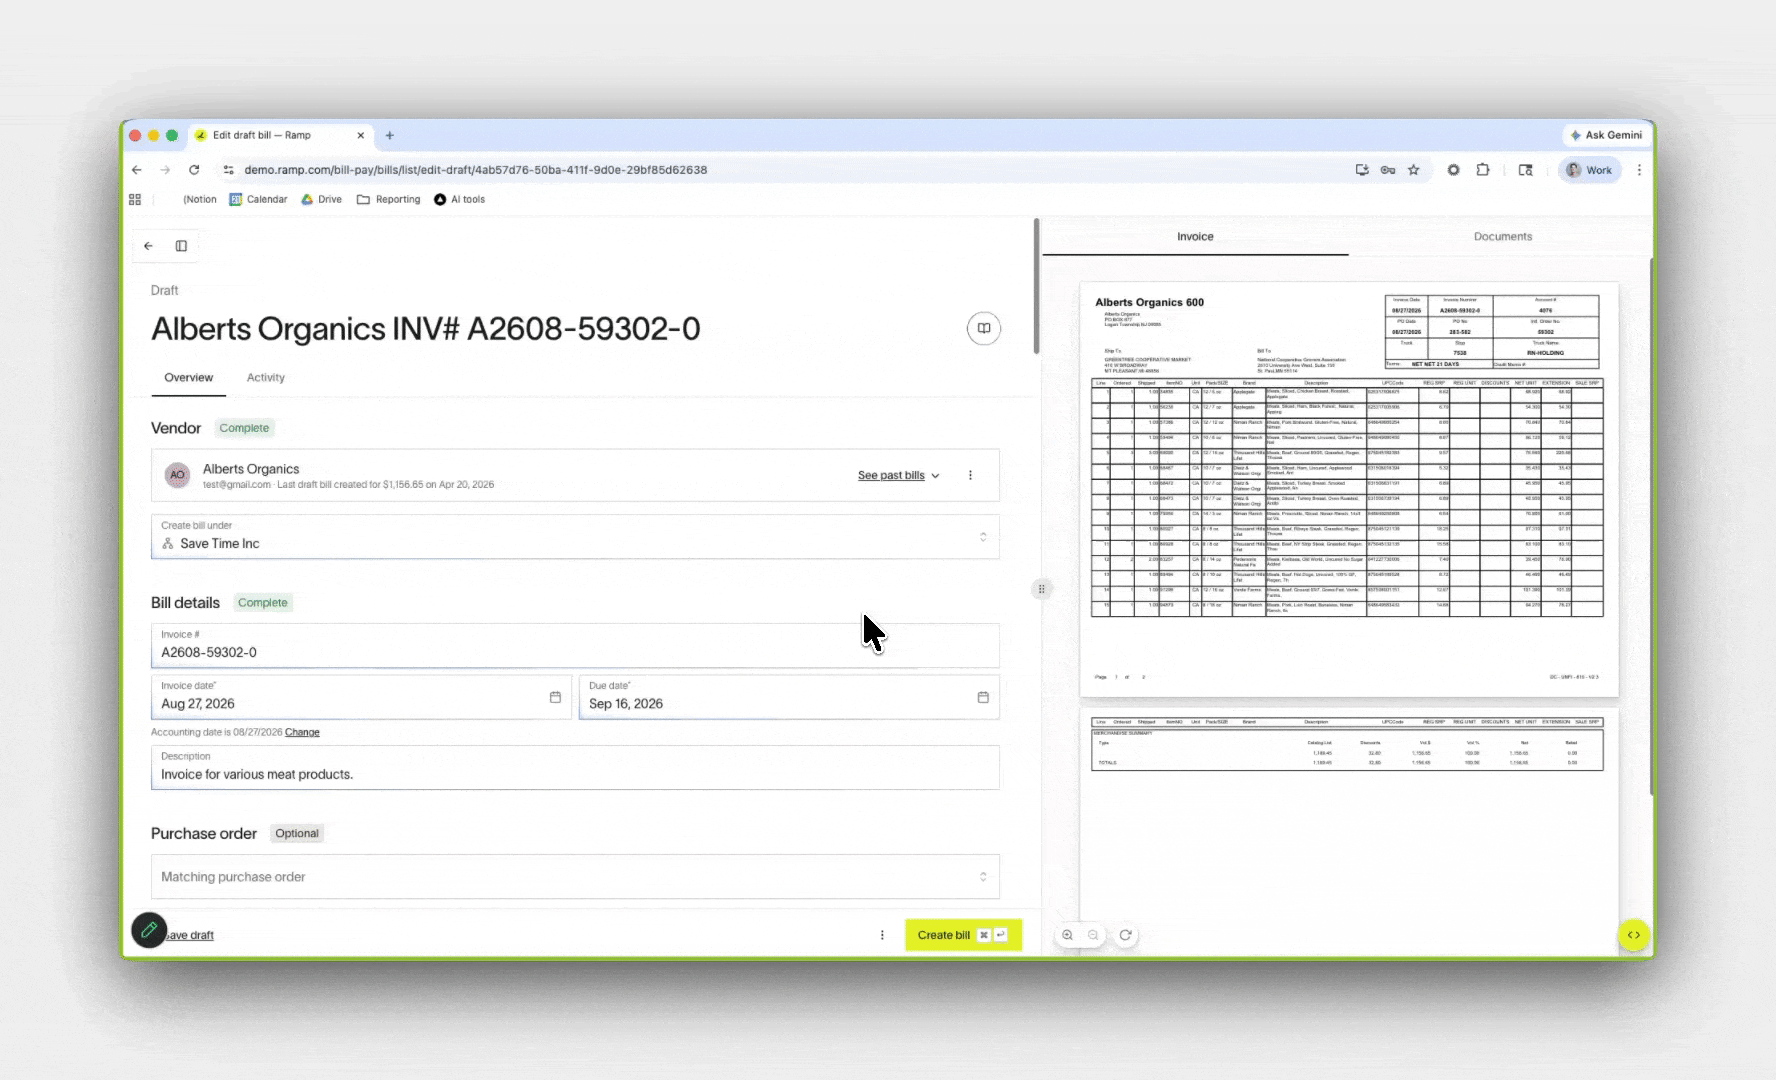Open the browser extensions puzzle icon

[1483, 170]
